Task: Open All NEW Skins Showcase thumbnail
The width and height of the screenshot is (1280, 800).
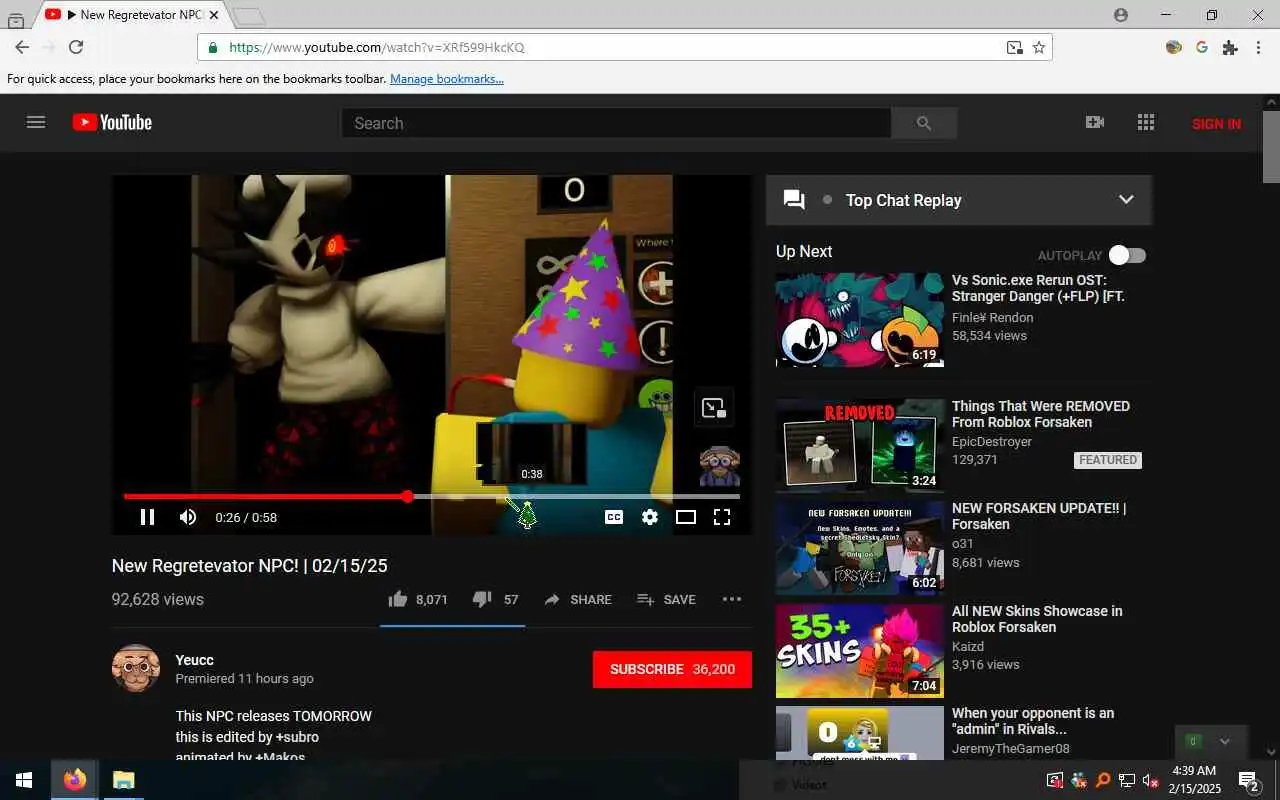Action: pos(859,651)
